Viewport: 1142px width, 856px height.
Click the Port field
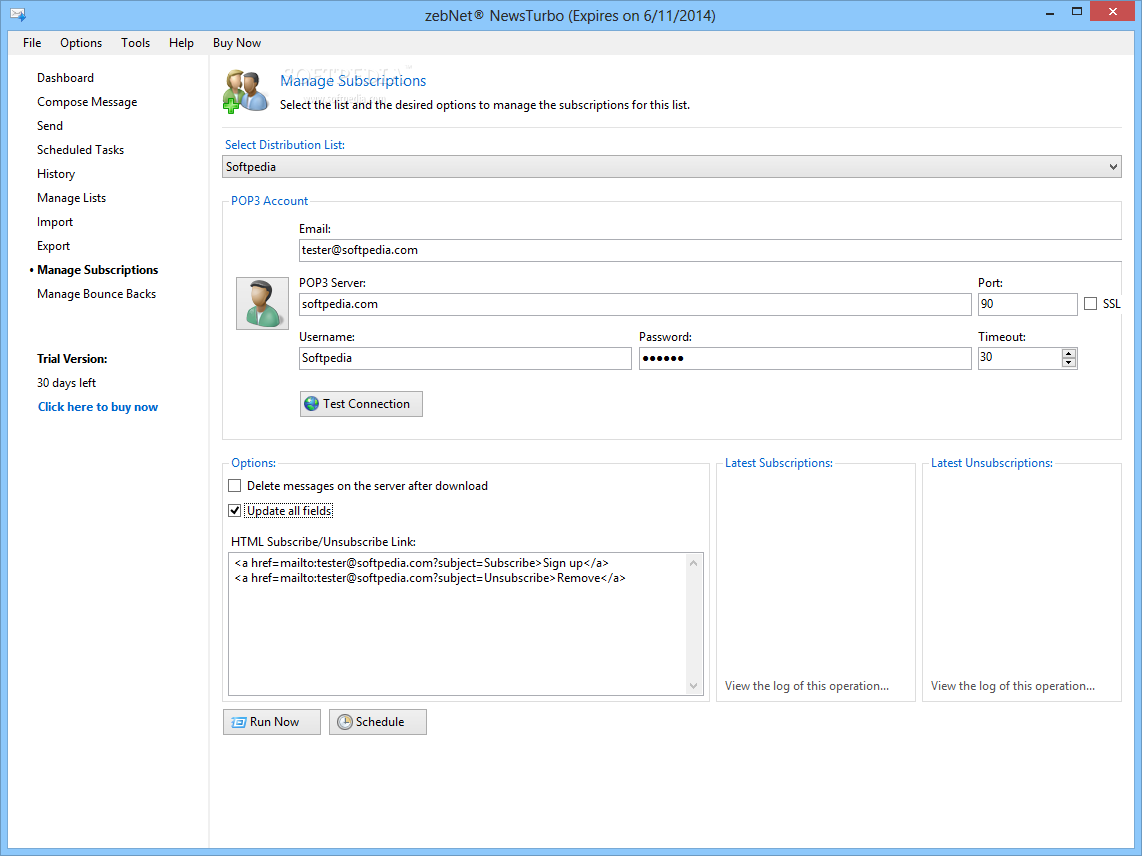click(1028, 304)
